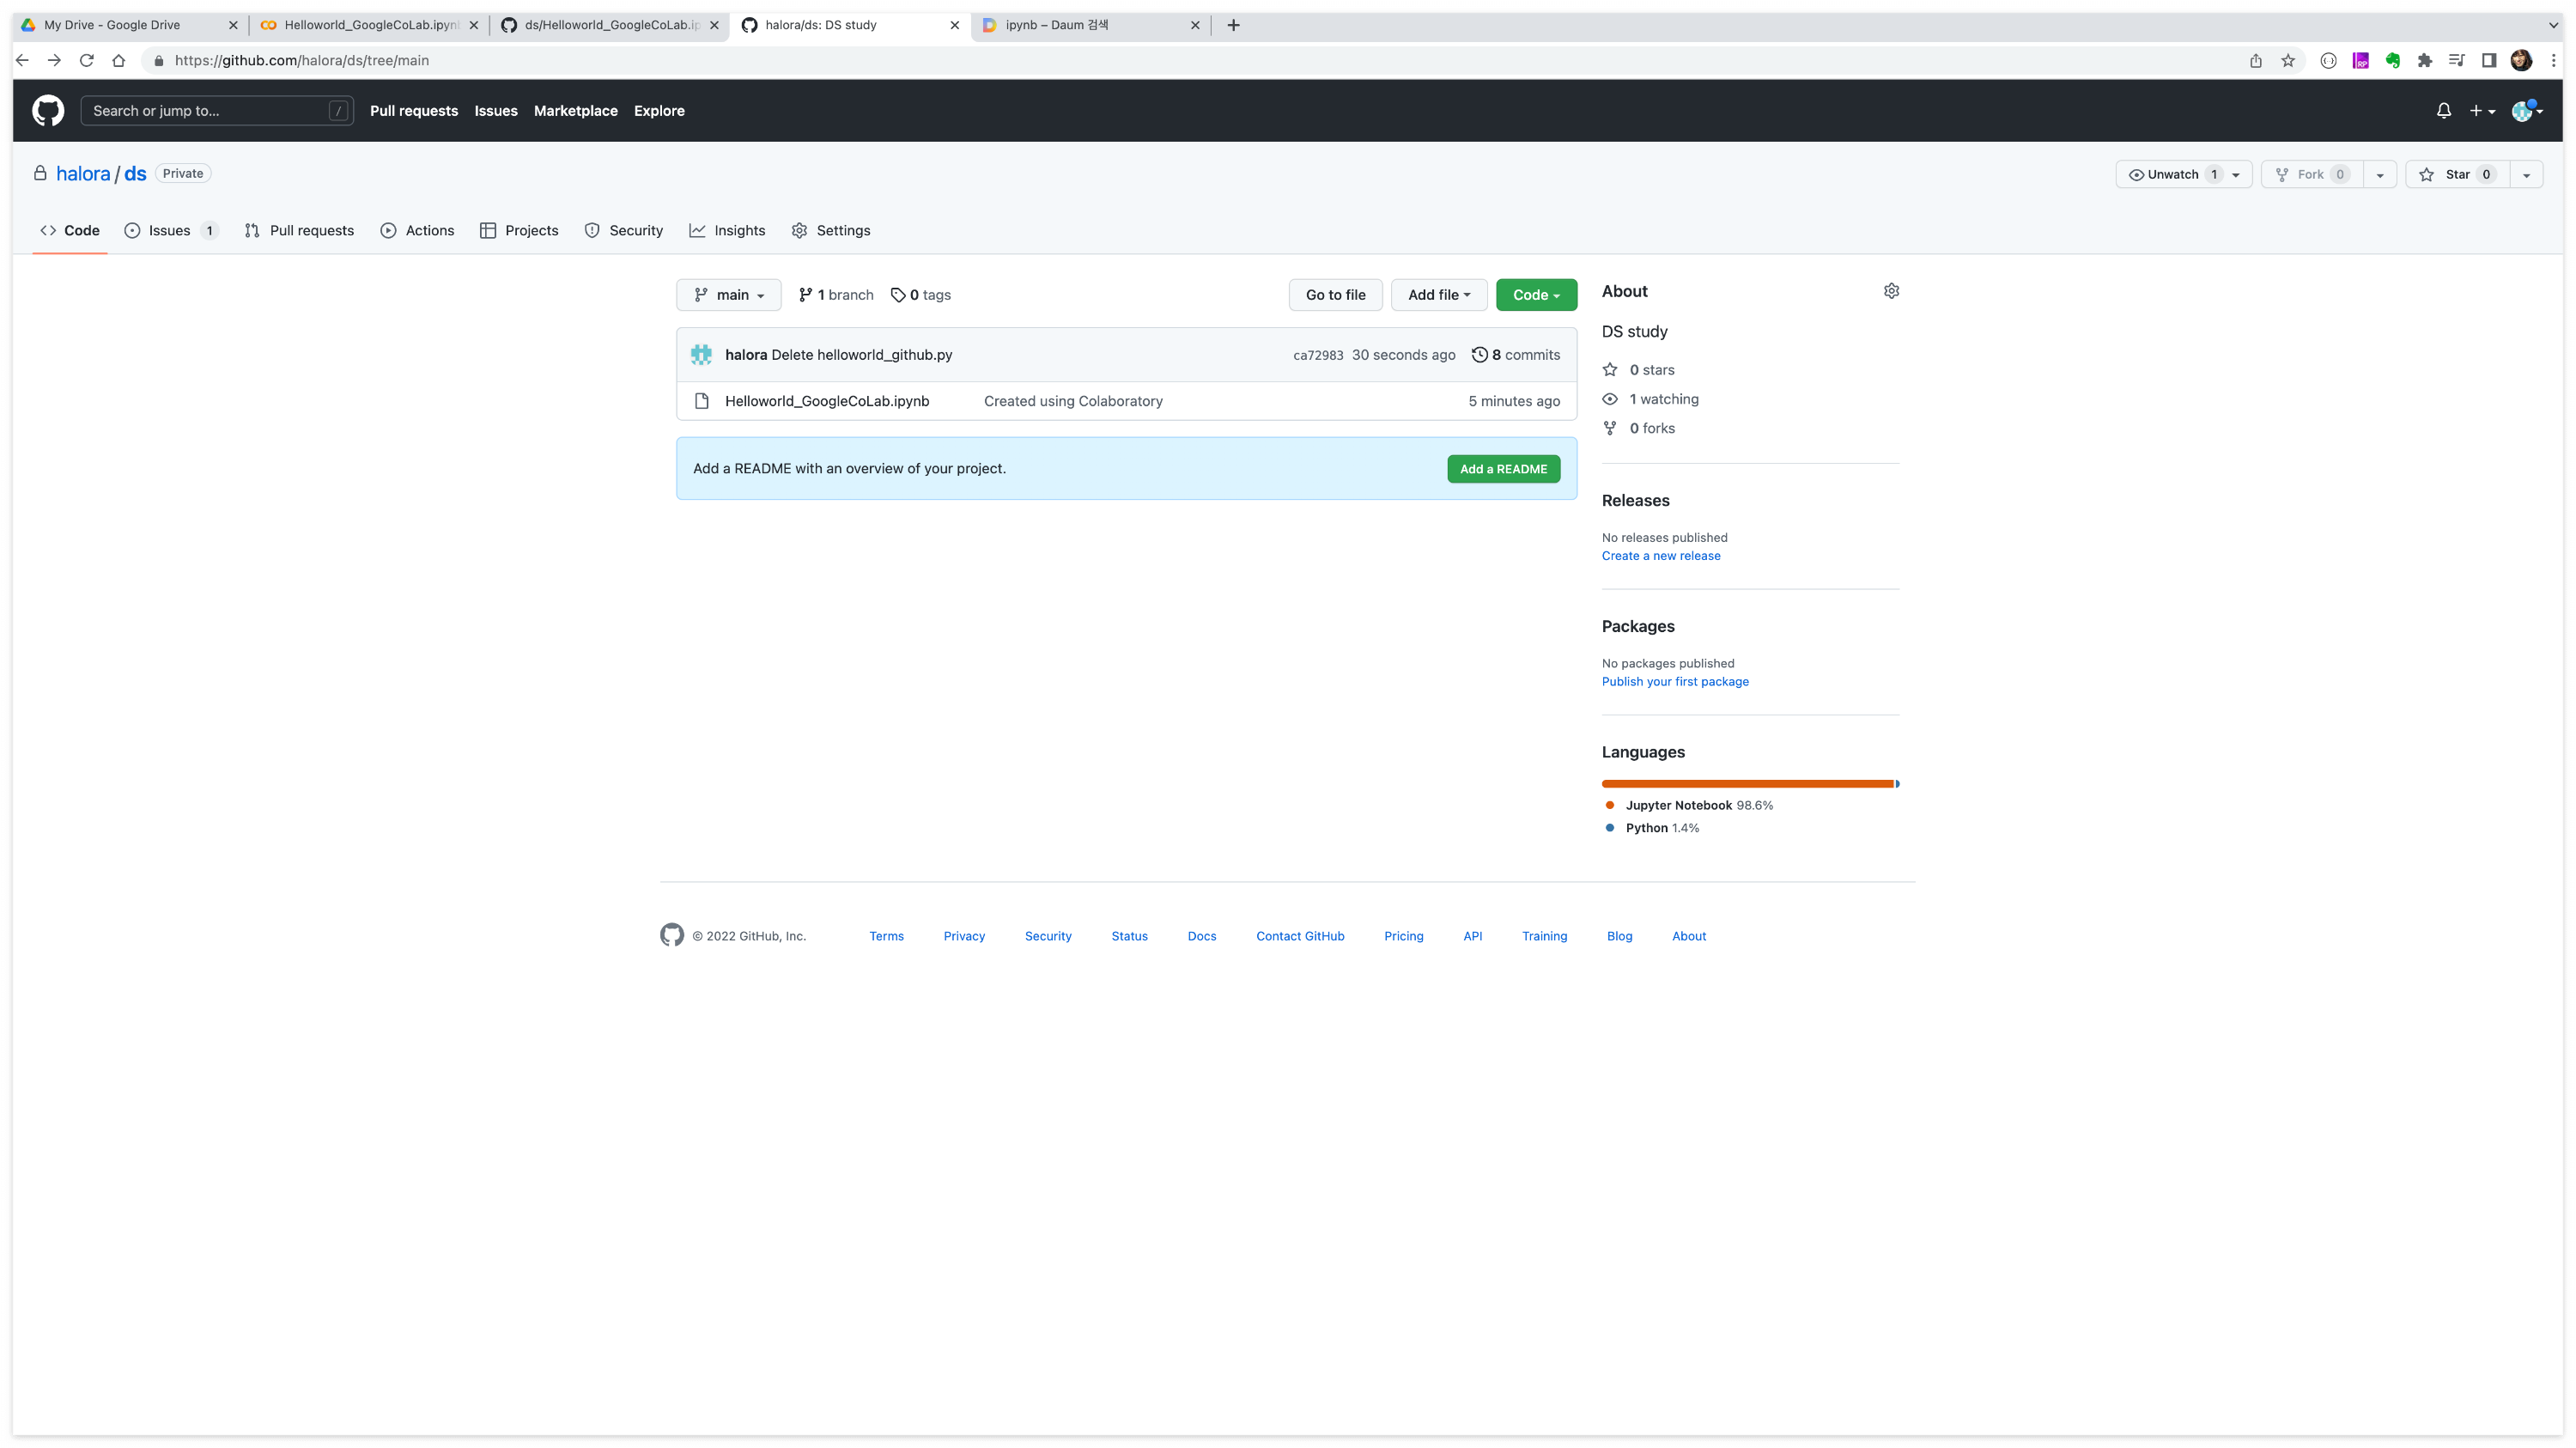Open Chrome three-dot menu
Viewport: 2576px width, 1448px height.
tap(2553, 60)
